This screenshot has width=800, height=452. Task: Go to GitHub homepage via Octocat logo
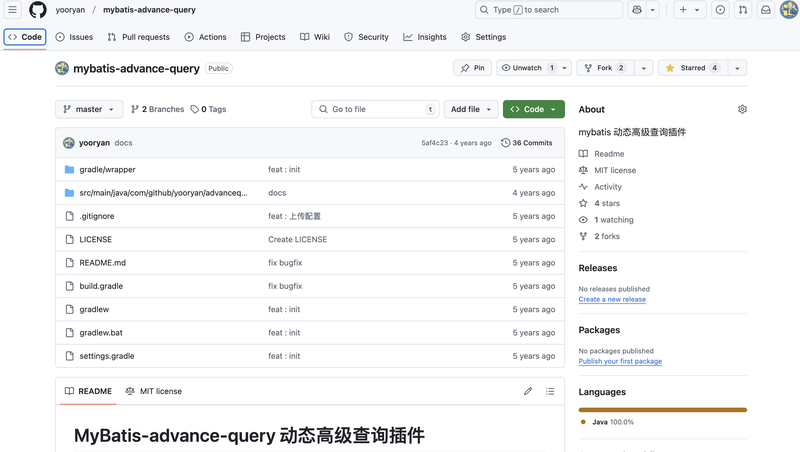38,10
